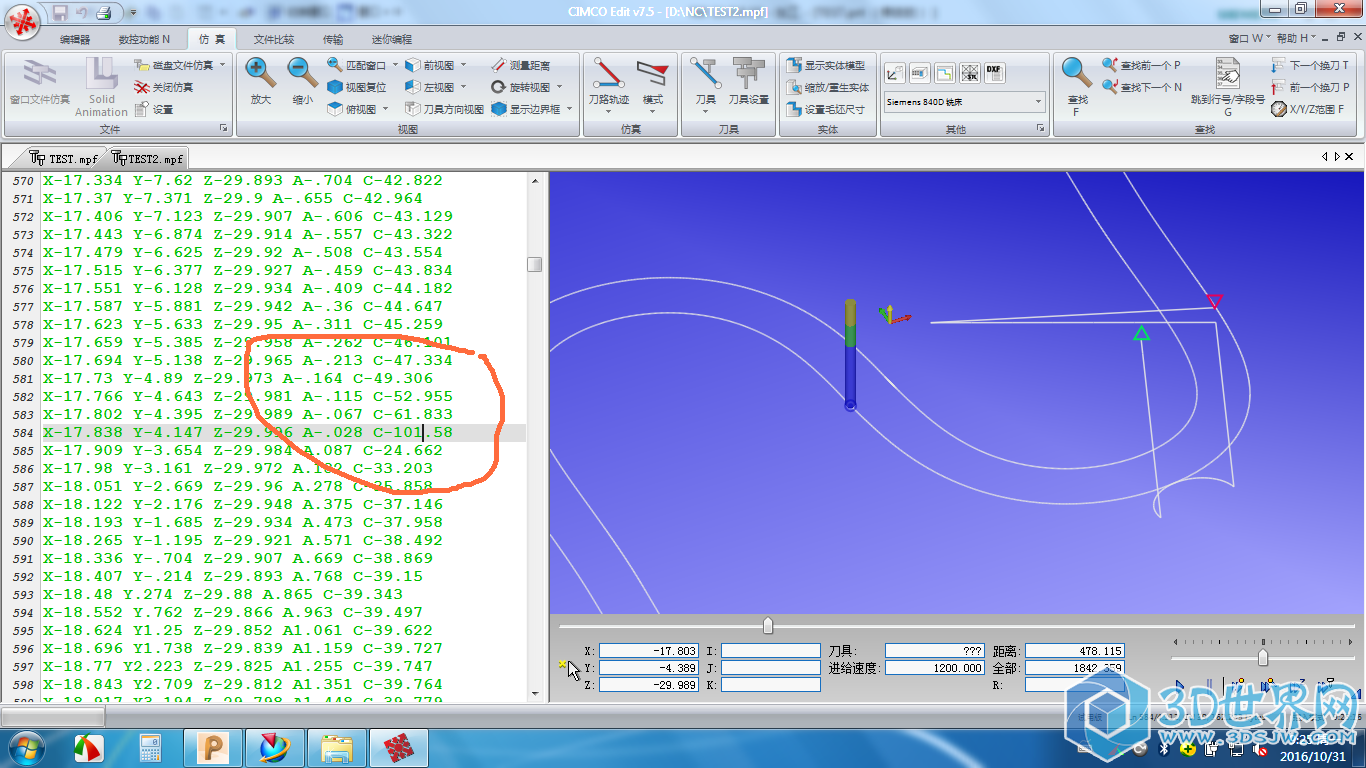The width and height of the screenshot is (1366, 768).
Task: Open the 匹配窗口 dropdown arrow
Action: click(x=395, y=65)
